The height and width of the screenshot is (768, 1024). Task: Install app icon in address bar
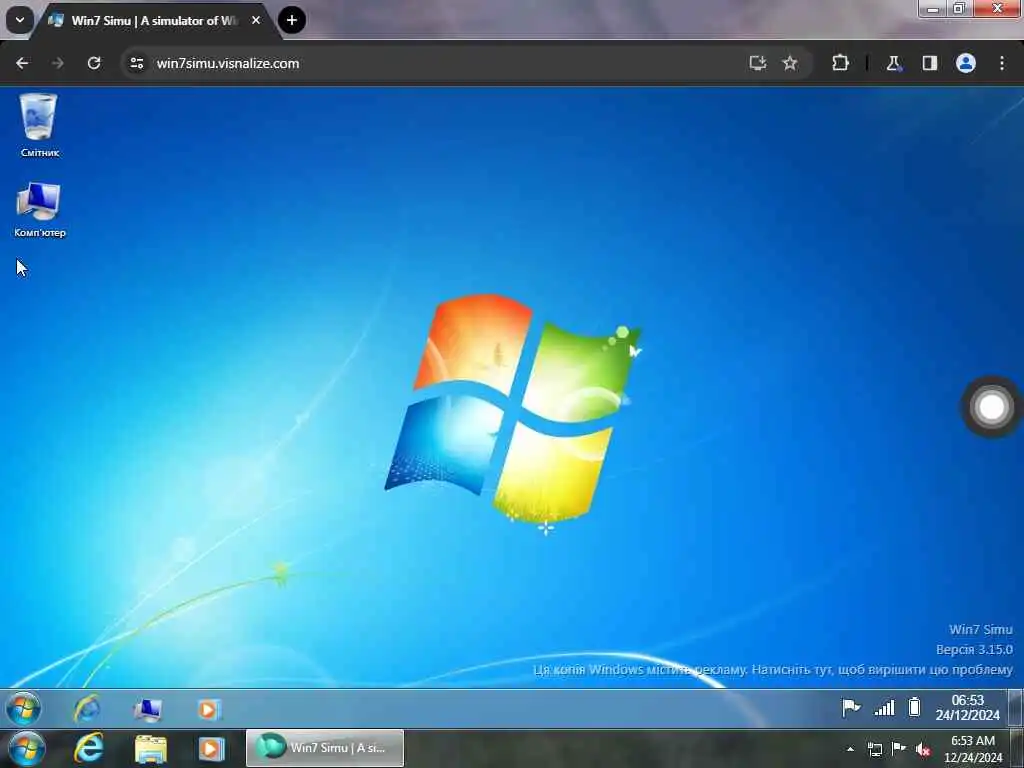click(x=758, y=63)
